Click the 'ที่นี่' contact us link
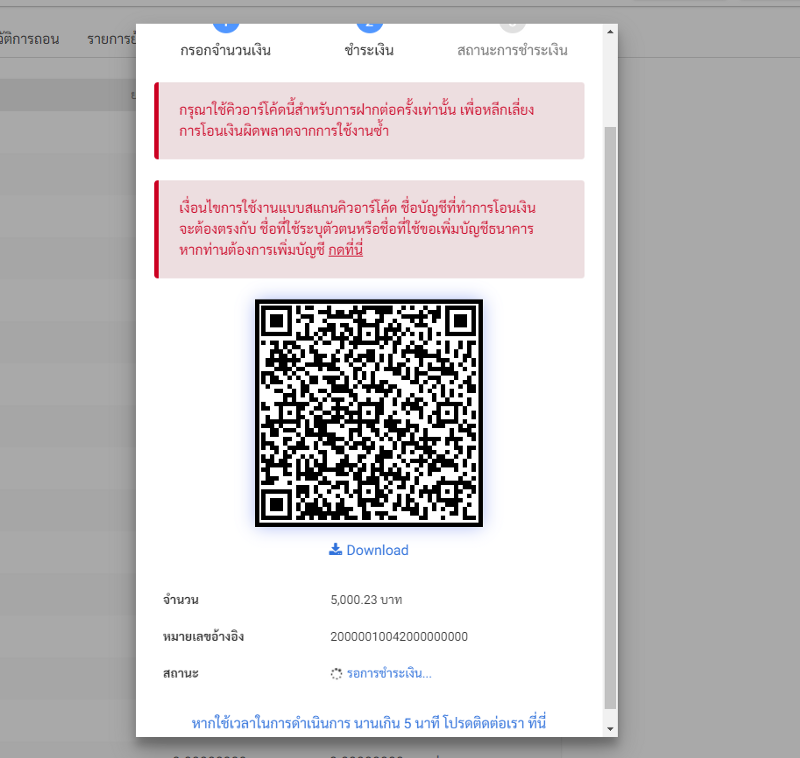This screenshot has width=800, height=758. pos(537,723)
